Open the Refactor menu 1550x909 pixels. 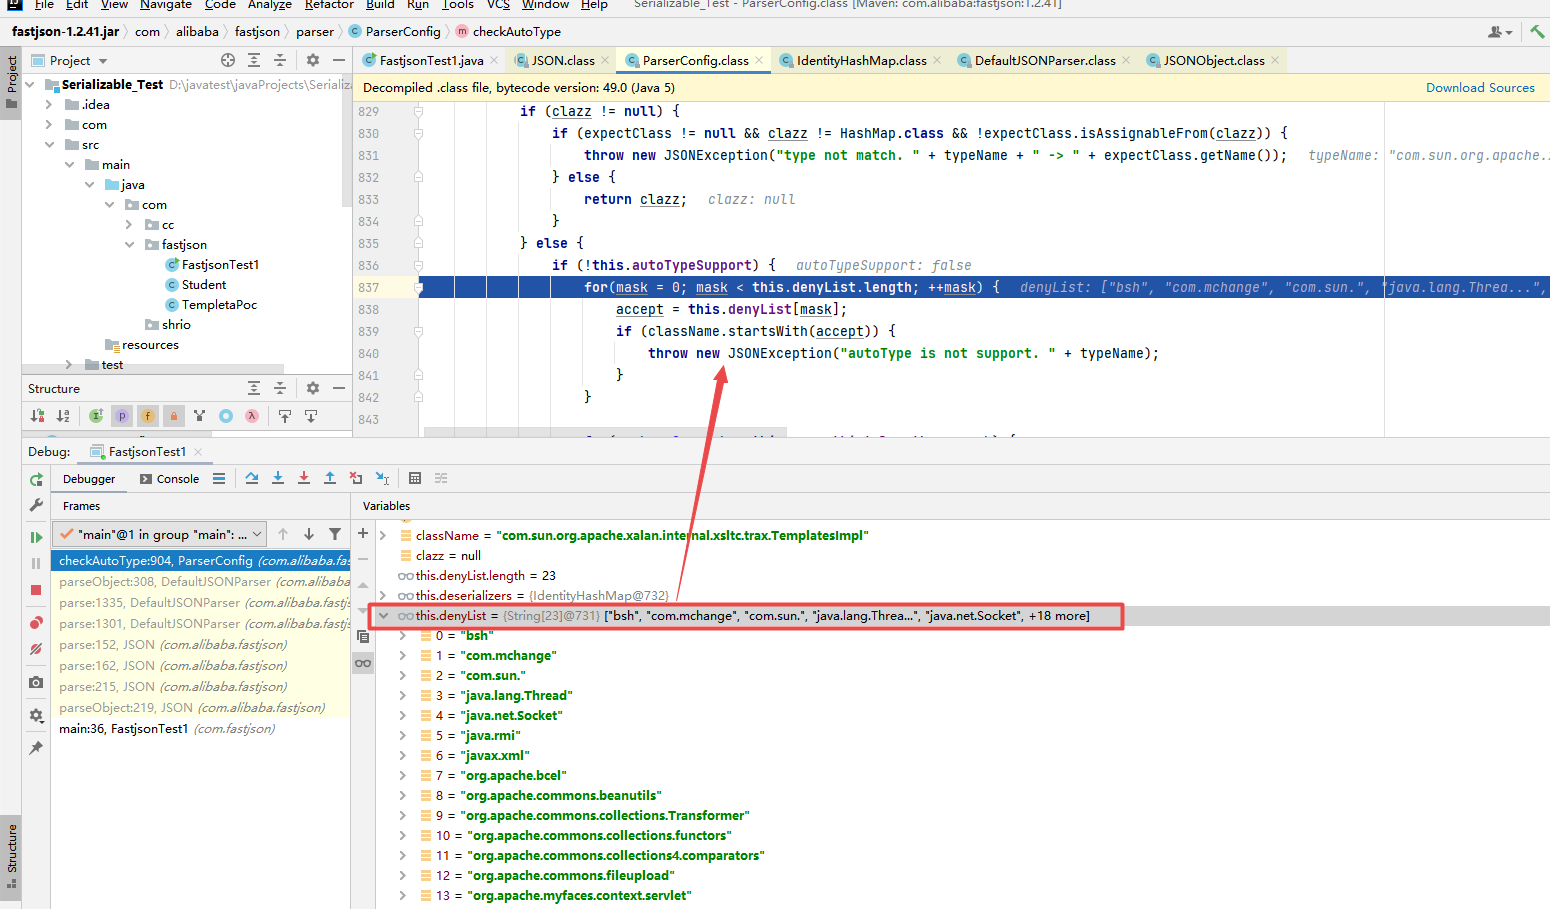coord(329,6)
